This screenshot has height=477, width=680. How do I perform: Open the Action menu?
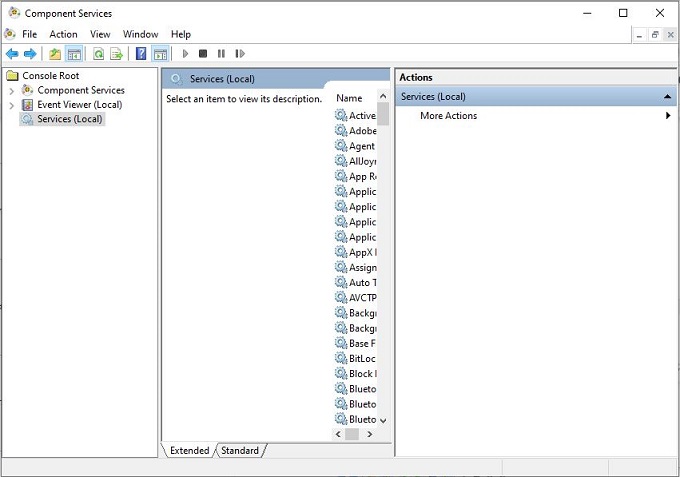click(x=63, y=34)
